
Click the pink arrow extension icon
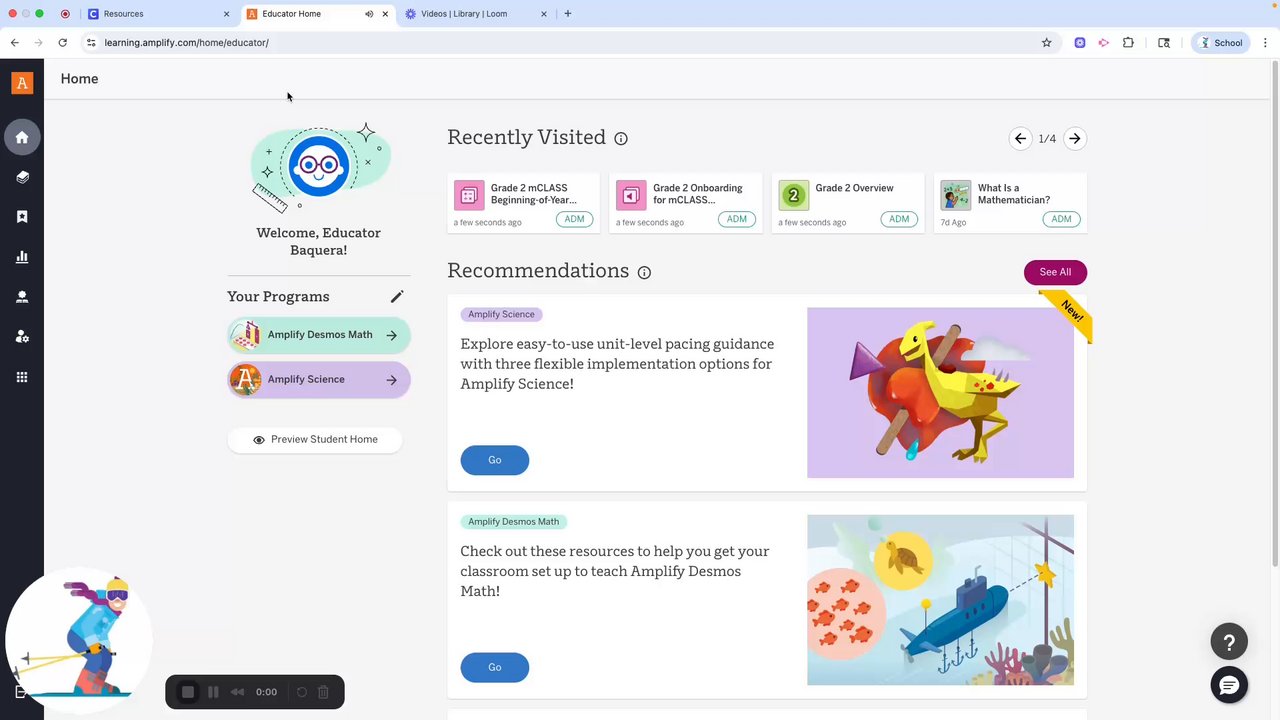(1104, 43)
